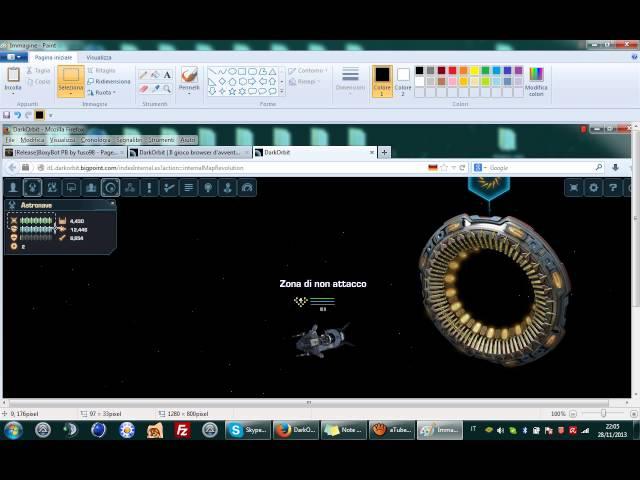The image size is (640, 480).
Task: Click the blue Undo arrow
Action: click(18, 115)
